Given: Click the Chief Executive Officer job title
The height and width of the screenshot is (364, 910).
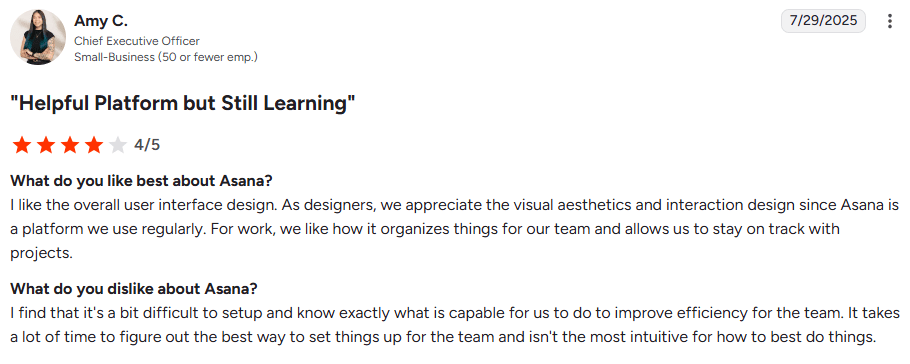Looking at the screenshot, I should coord(137,41).
